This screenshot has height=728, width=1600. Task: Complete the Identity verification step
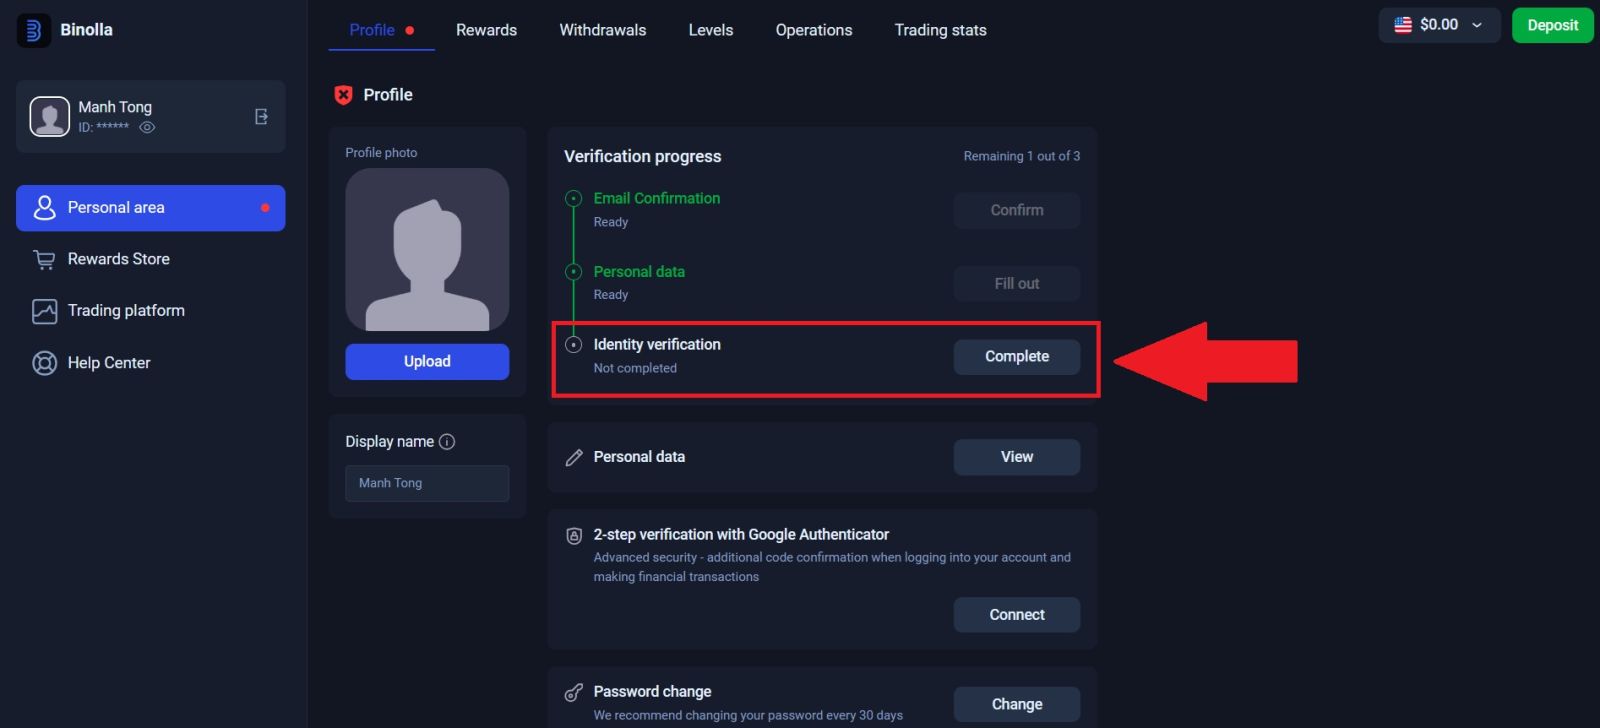1016,356
